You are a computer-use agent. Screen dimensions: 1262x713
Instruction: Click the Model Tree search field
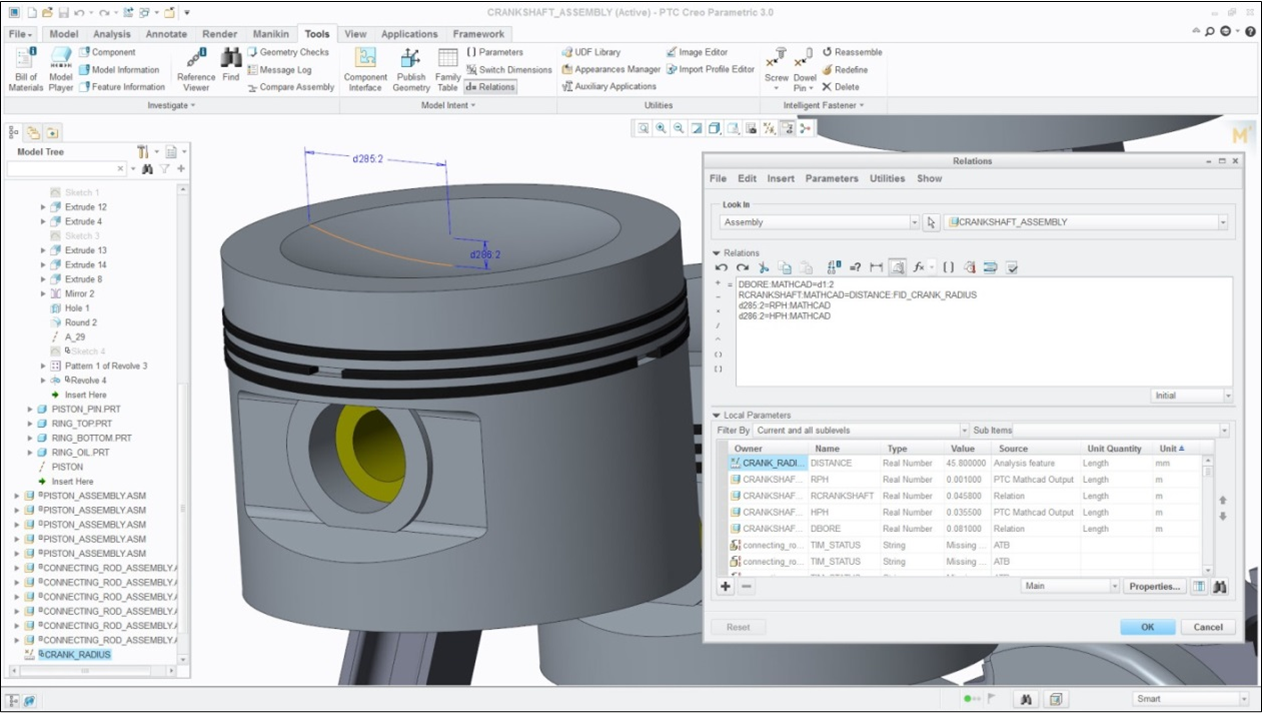tap(65, 170)
